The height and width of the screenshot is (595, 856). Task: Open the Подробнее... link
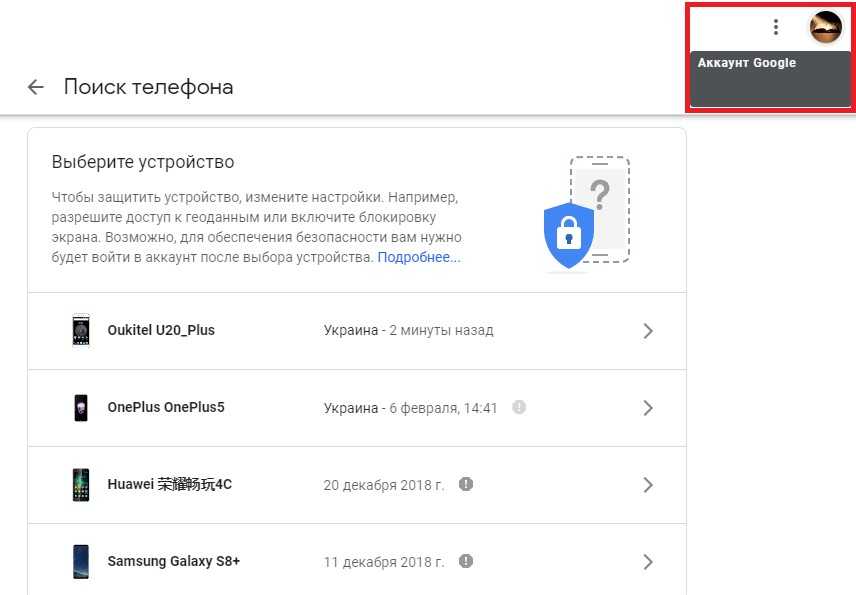pyautogui.click(x=419, y=258)
